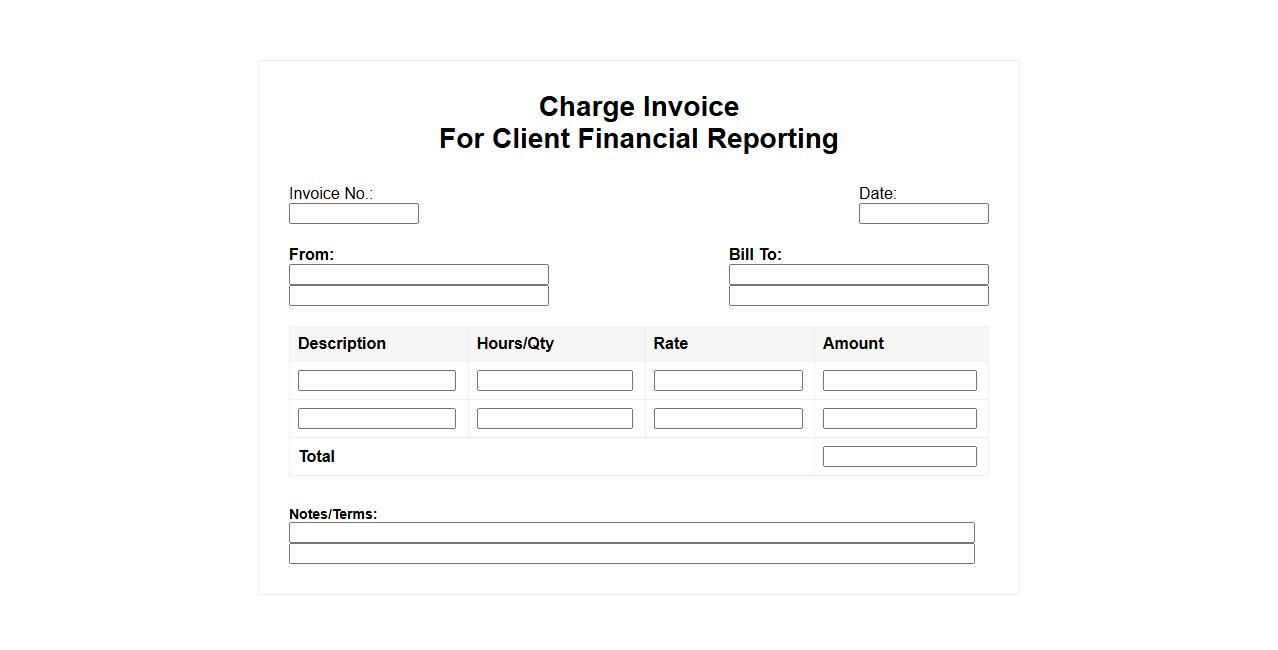1278x650 pixels.
Task: Click the Total amount field
Action: tap(899, 457)
